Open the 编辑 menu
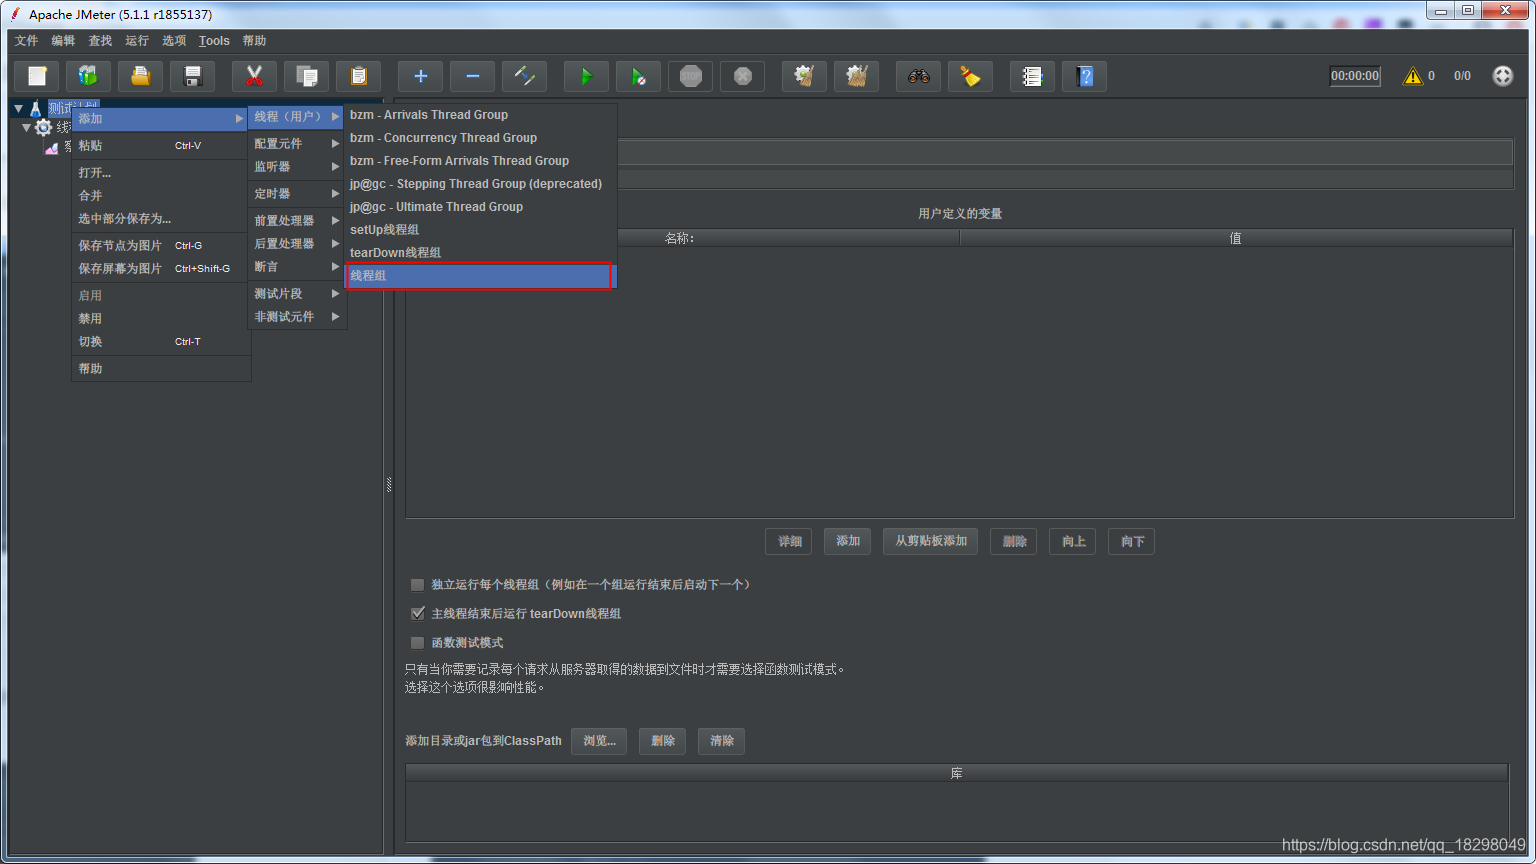This screenshot has width=1536, height=864. 63,41
